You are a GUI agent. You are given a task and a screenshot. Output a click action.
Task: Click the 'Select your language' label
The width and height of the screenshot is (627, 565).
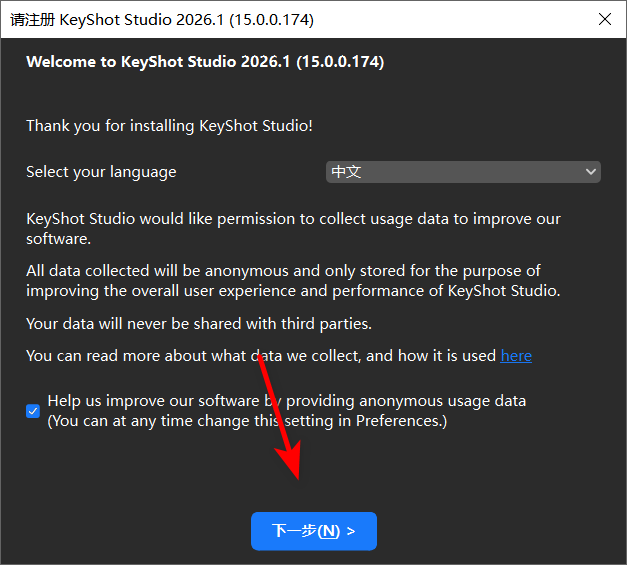coord(101,172)
